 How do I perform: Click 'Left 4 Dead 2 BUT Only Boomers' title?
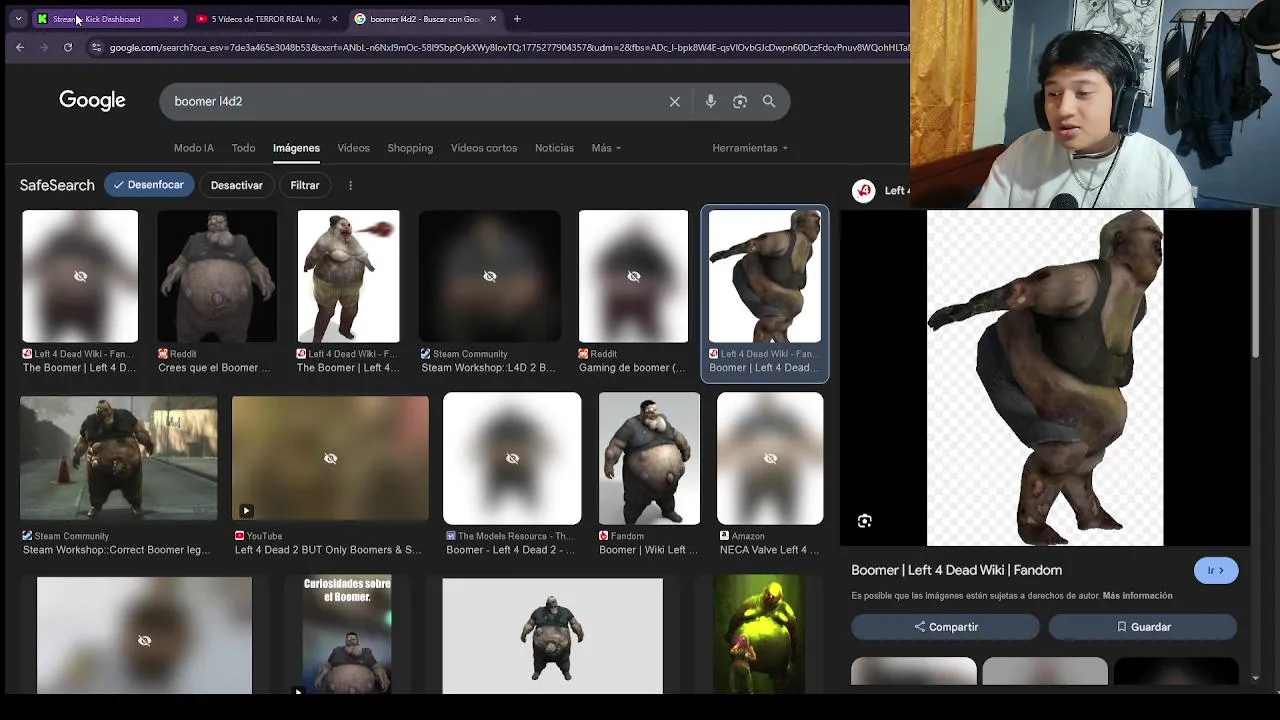[328, 550]
